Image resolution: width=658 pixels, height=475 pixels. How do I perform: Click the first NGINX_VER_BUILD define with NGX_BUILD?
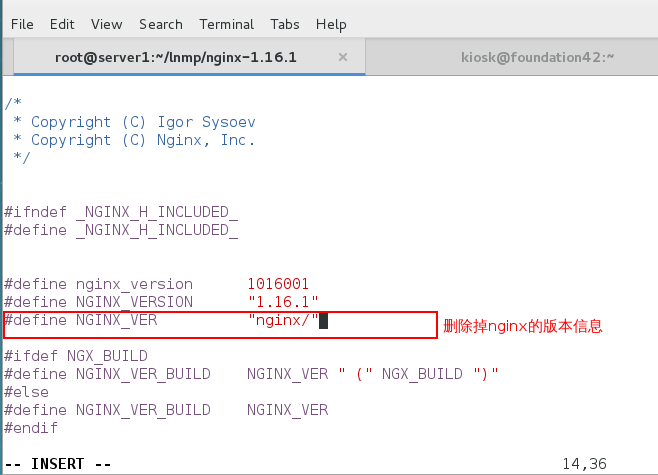coord(251,374)
